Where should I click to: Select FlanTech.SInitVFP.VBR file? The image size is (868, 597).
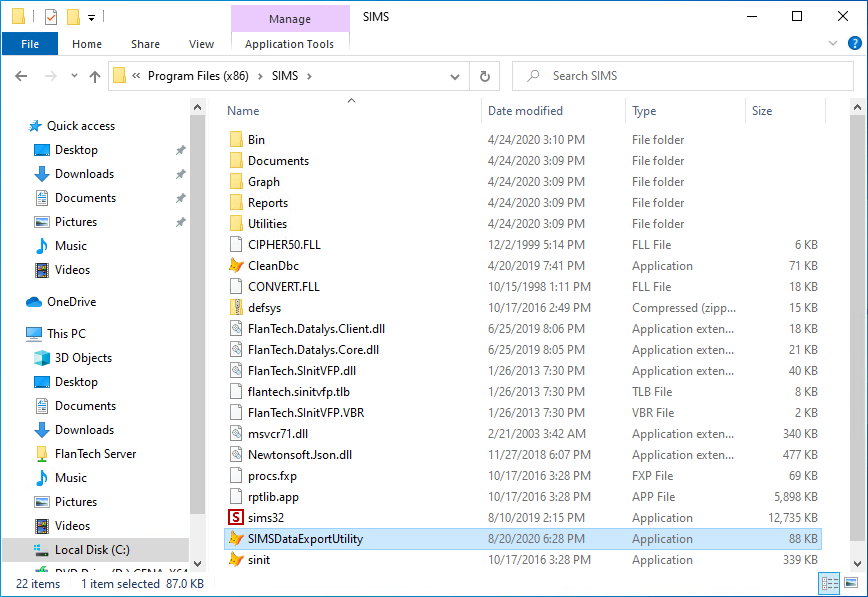tap(306, 413)
